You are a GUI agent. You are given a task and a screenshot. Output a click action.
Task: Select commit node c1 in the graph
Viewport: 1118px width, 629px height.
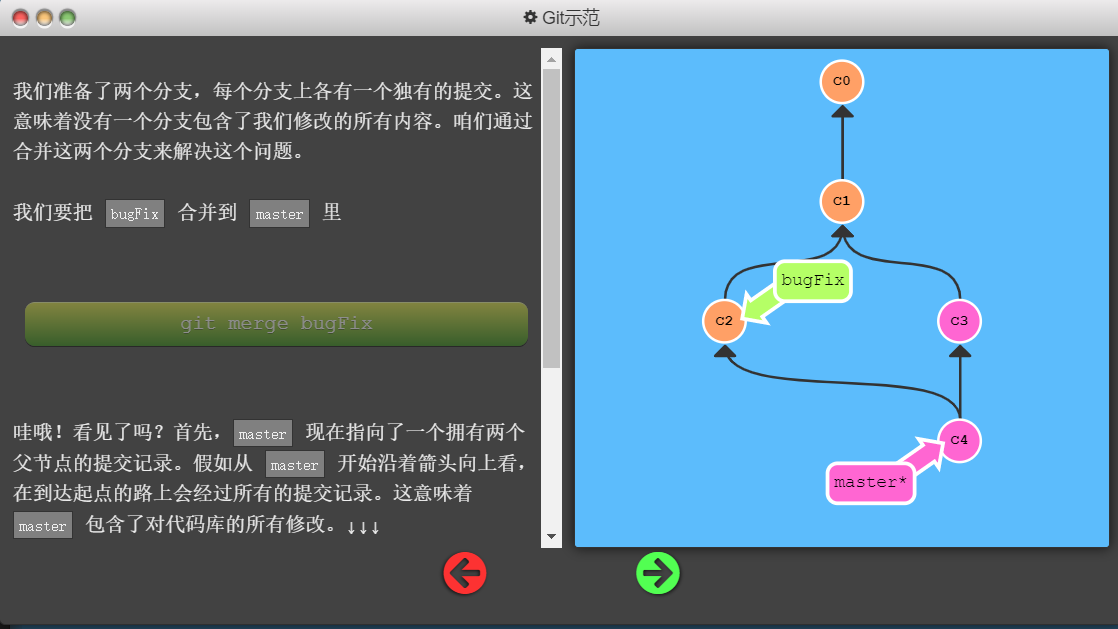click(x=841, y=201)
